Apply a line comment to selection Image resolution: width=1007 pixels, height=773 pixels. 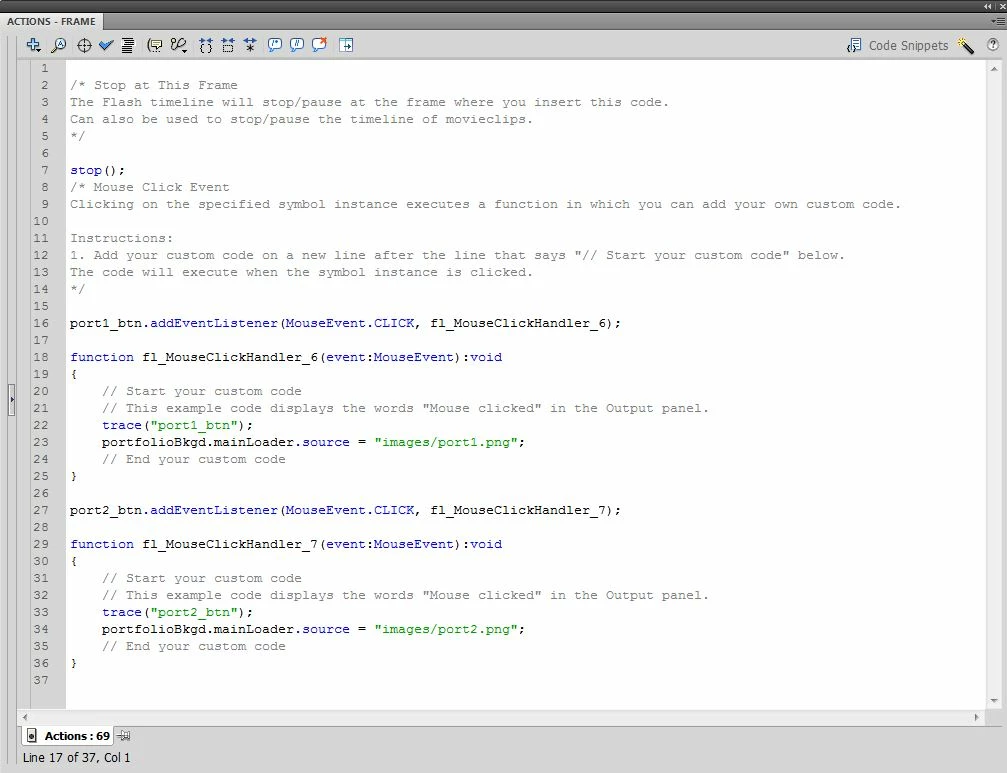tap(297, 45)
